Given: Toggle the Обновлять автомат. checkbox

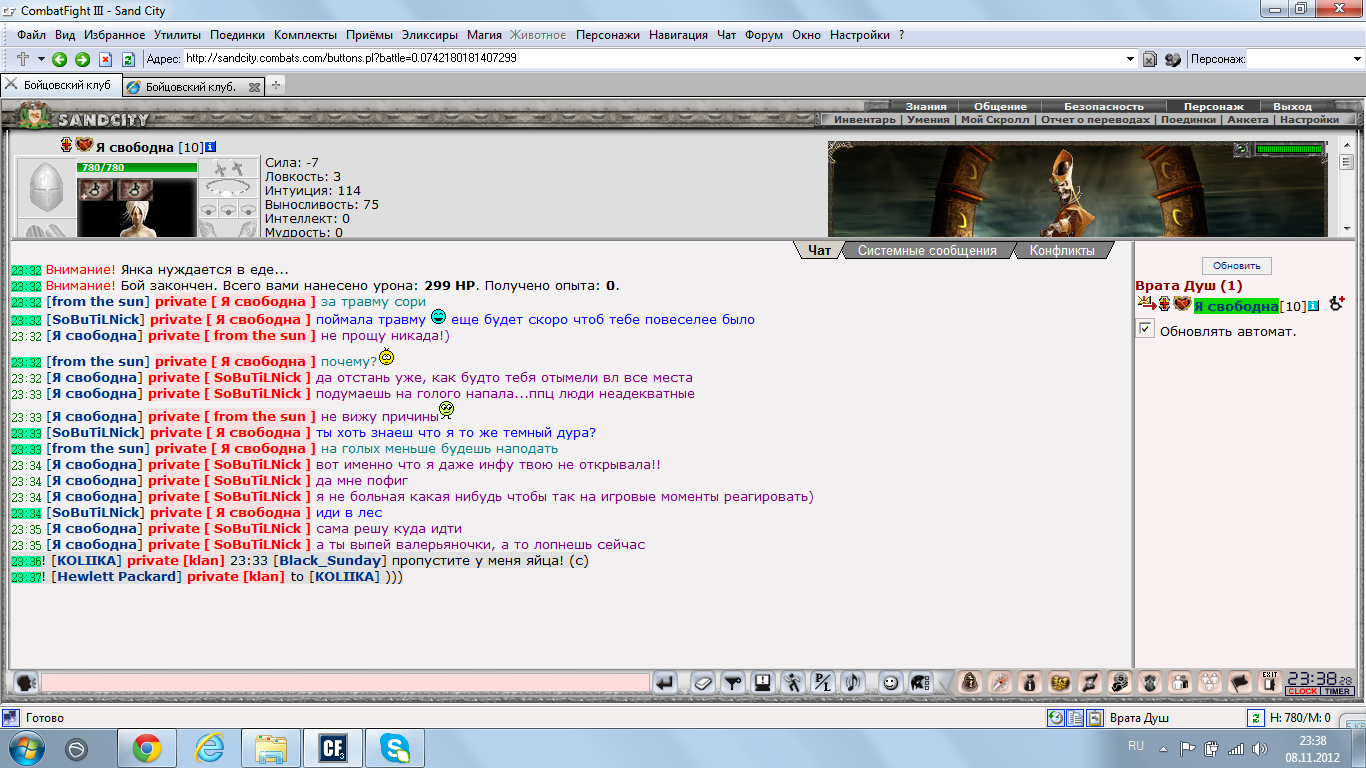Looking at the screenshot, I should click(1146, 329).
